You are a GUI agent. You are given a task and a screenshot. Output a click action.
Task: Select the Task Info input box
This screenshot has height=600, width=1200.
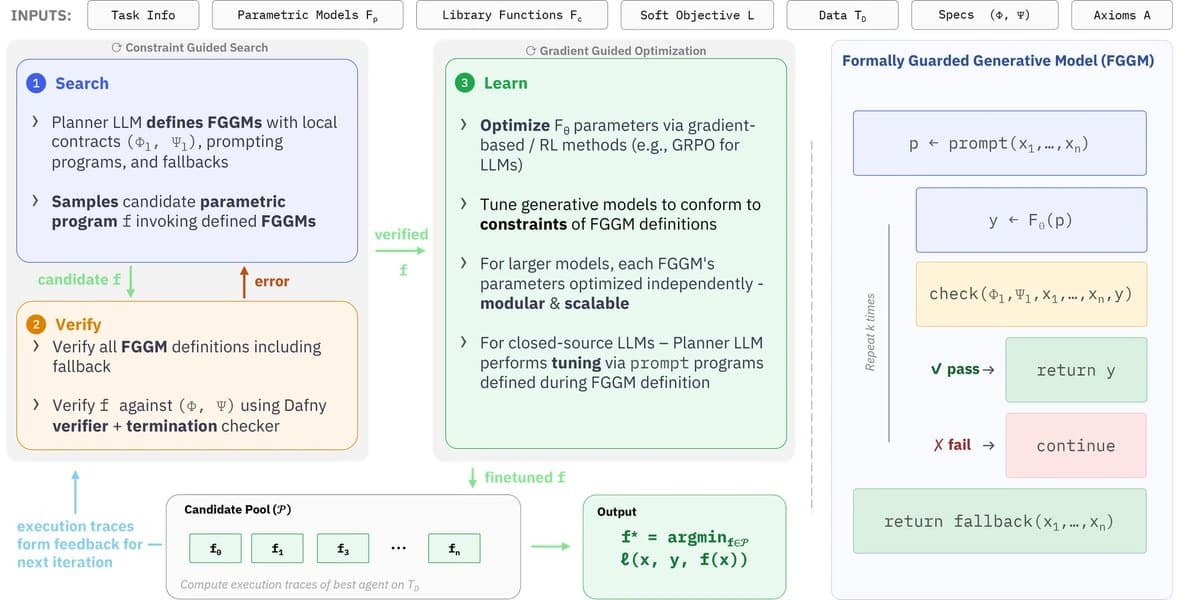coord(144,15)
